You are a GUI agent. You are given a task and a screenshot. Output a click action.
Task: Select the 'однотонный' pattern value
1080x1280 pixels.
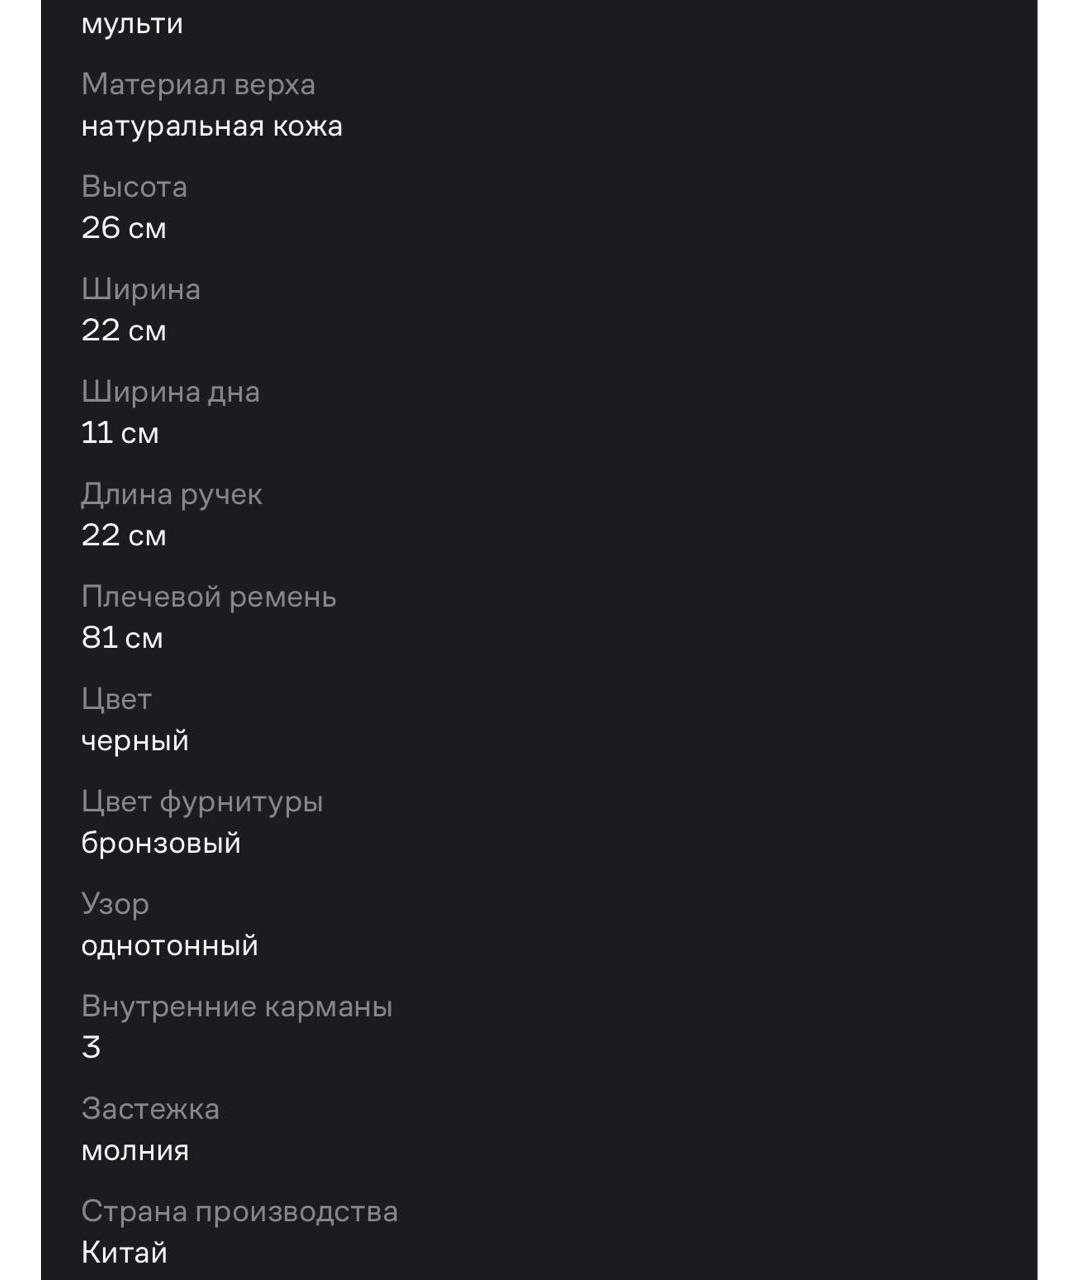point(170,945)
